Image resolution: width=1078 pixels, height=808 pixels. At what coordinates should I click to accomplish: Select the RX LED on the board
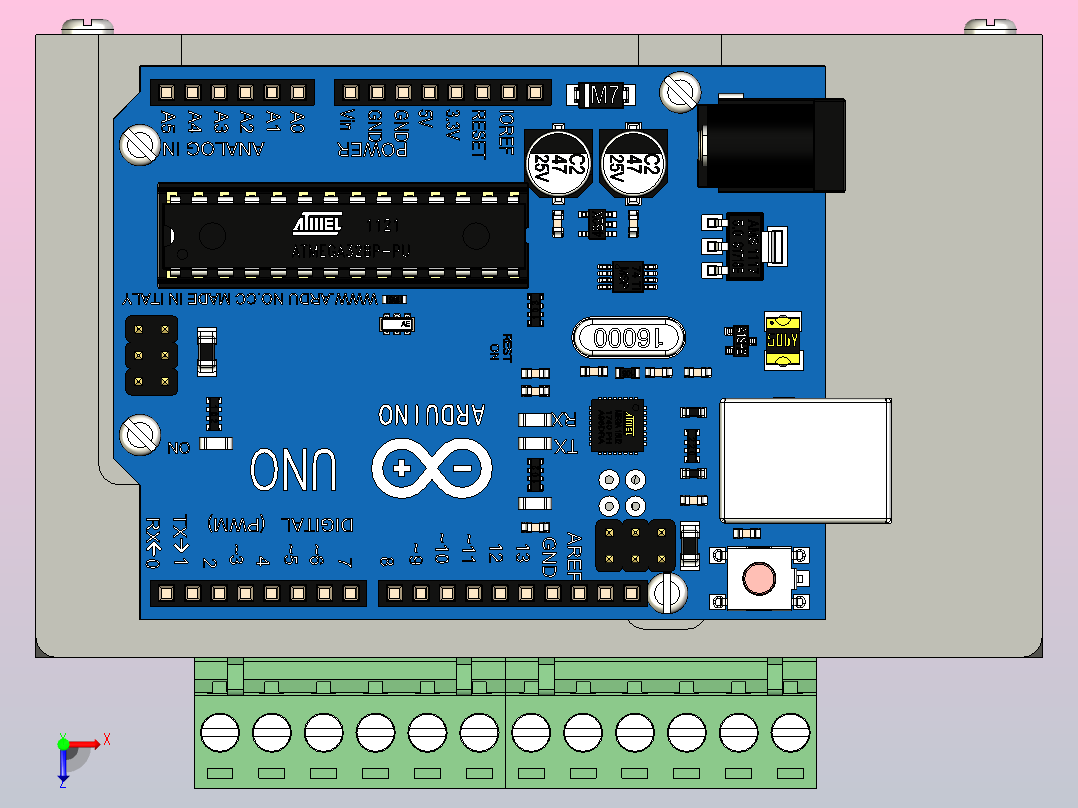(535, 419)
